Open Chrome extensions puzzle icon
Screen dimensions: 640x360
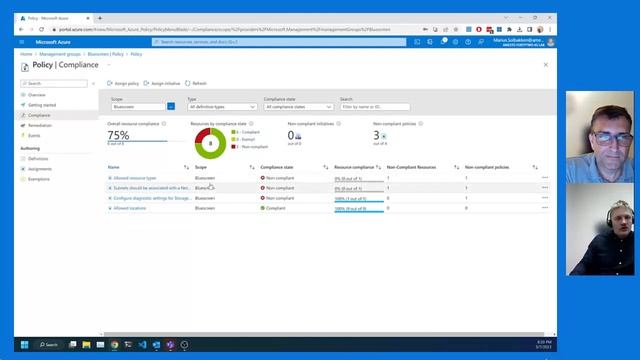[x=509, y=29]
